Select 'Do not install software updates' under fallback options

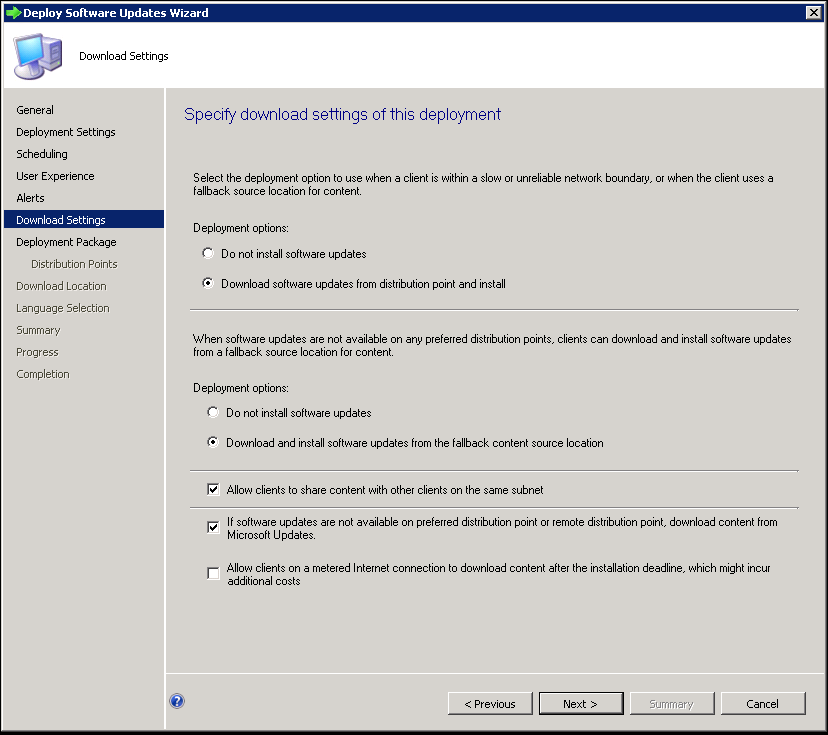213,412
